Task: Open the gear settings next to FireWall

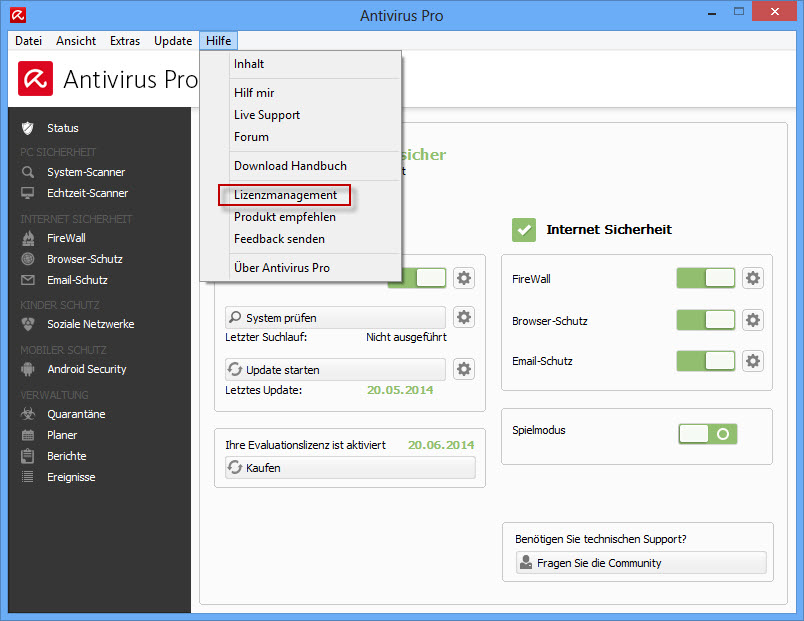Action: pos(752,278)
